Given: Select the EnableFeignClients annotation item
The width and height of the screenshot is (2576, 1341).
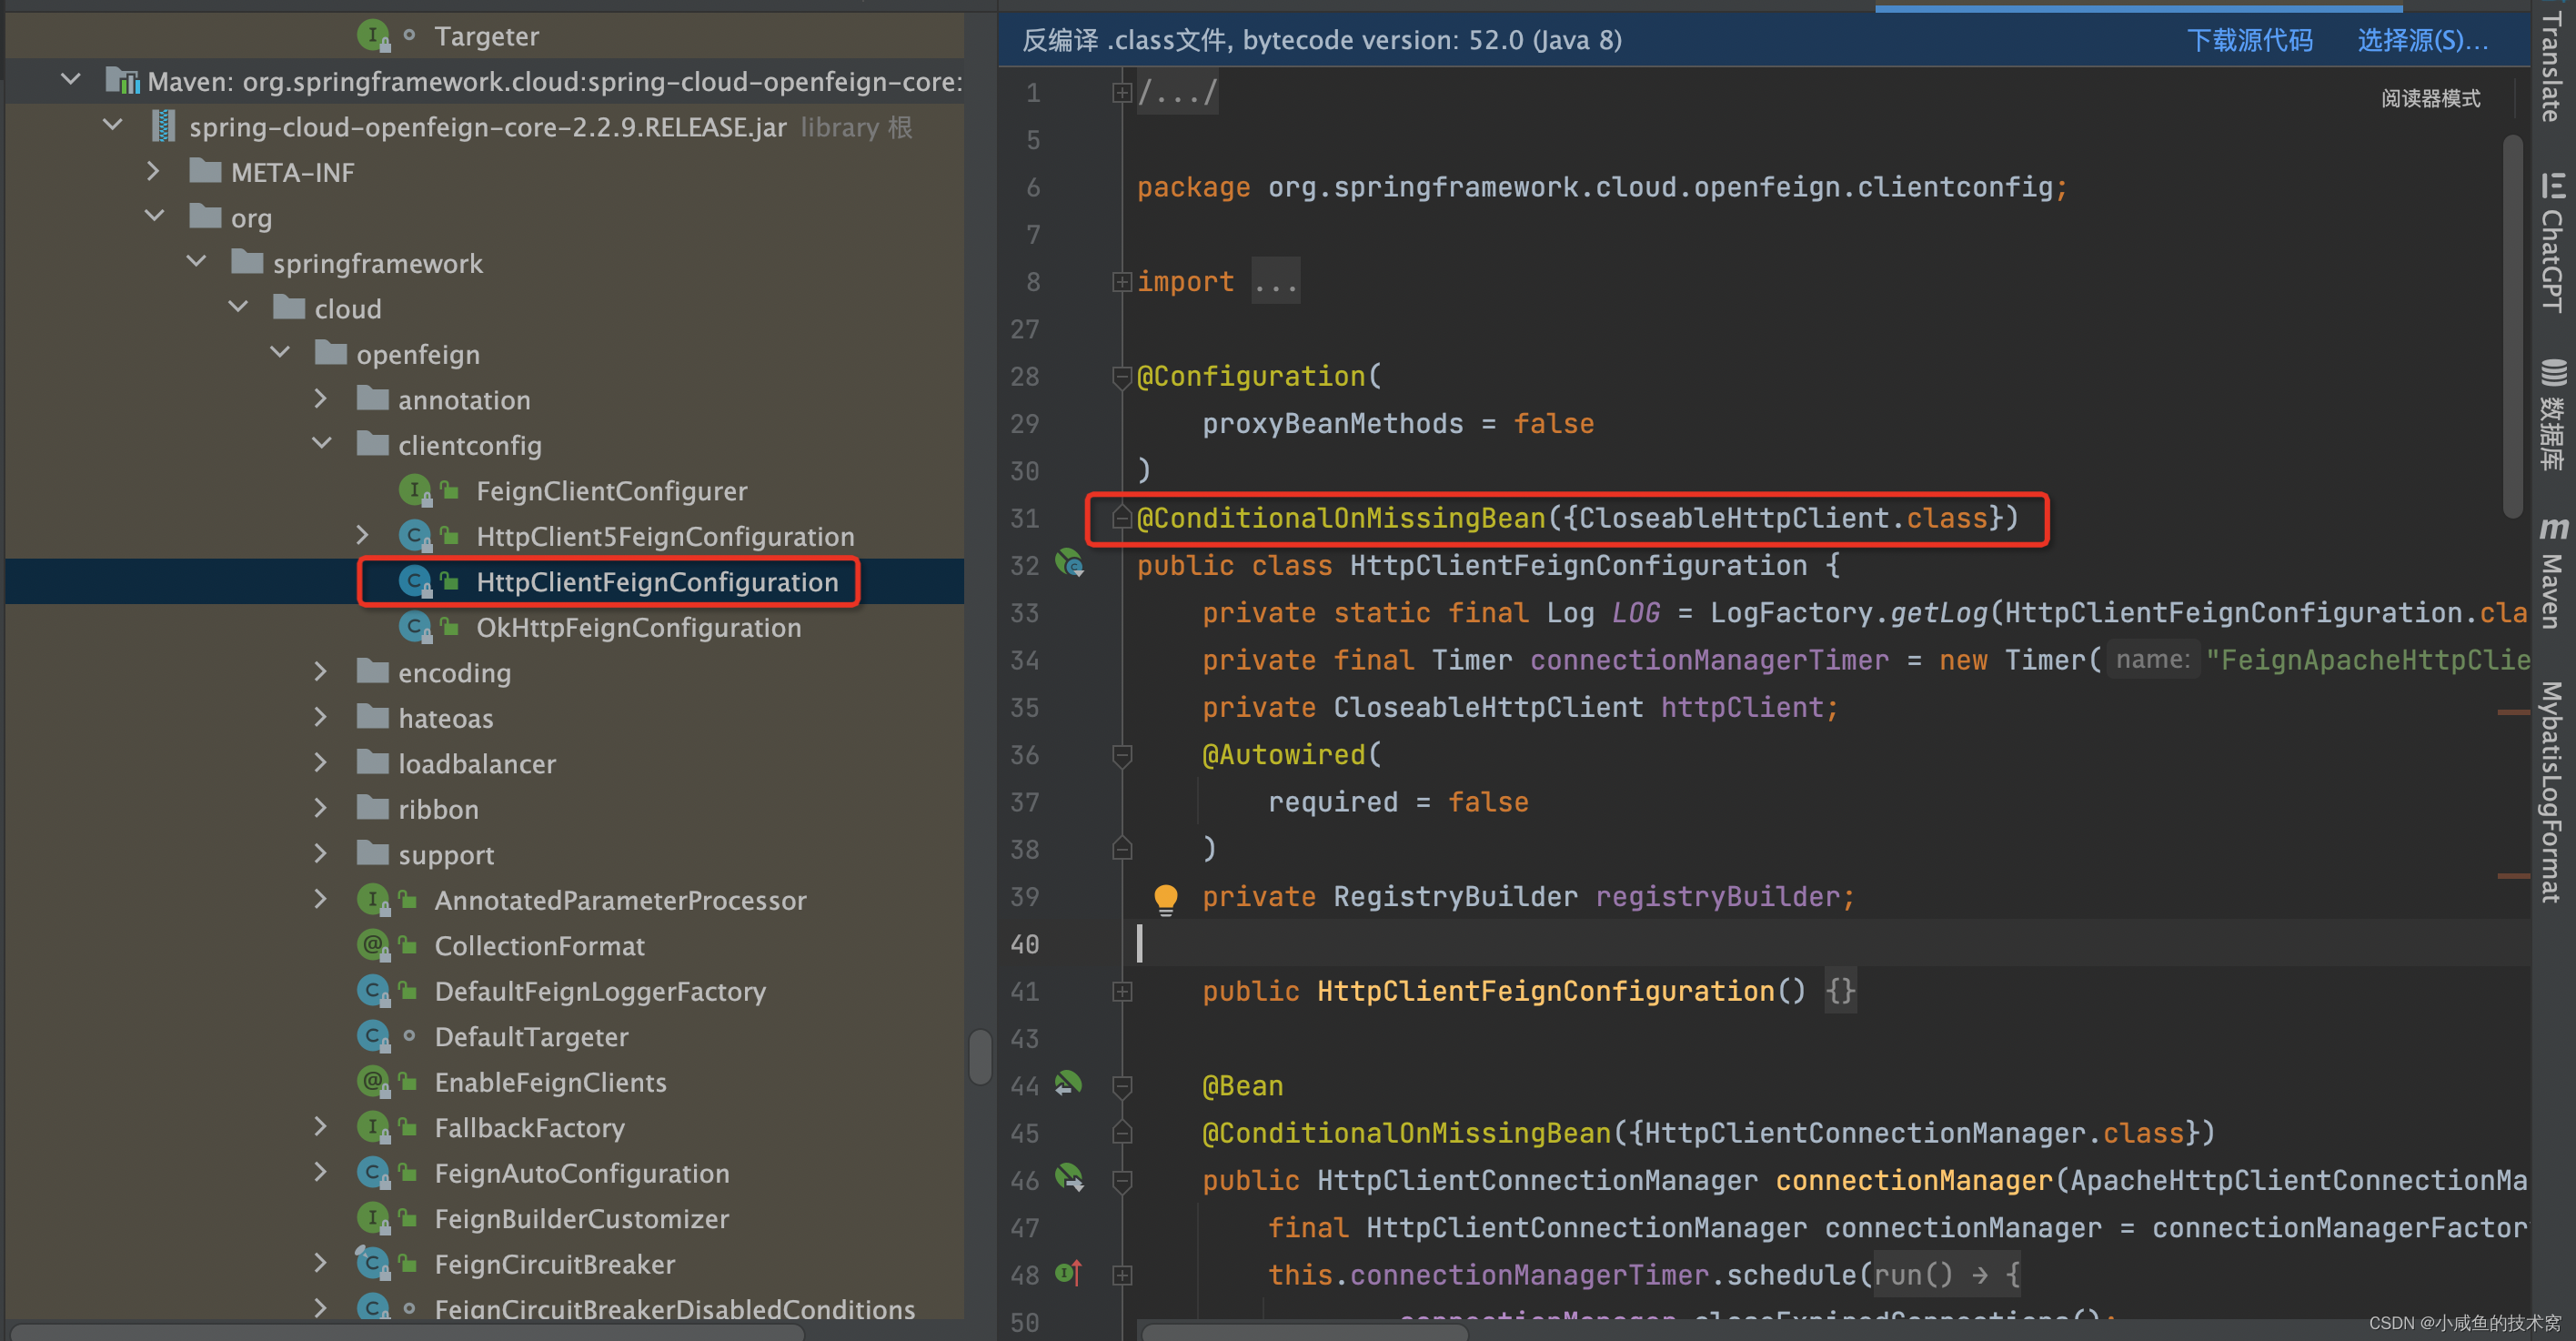Looking at the screenshot, I should 550,1082.
